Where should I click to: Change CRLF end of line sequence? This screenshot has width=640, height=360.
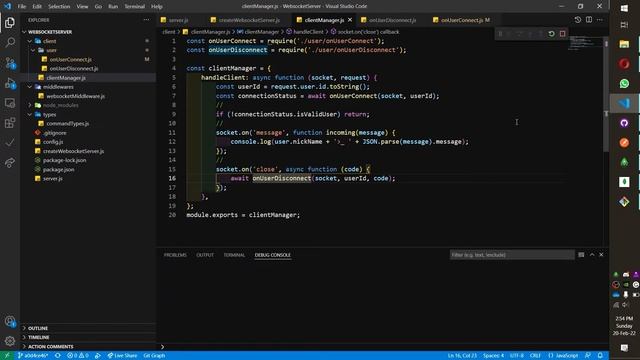click(535, 356)
